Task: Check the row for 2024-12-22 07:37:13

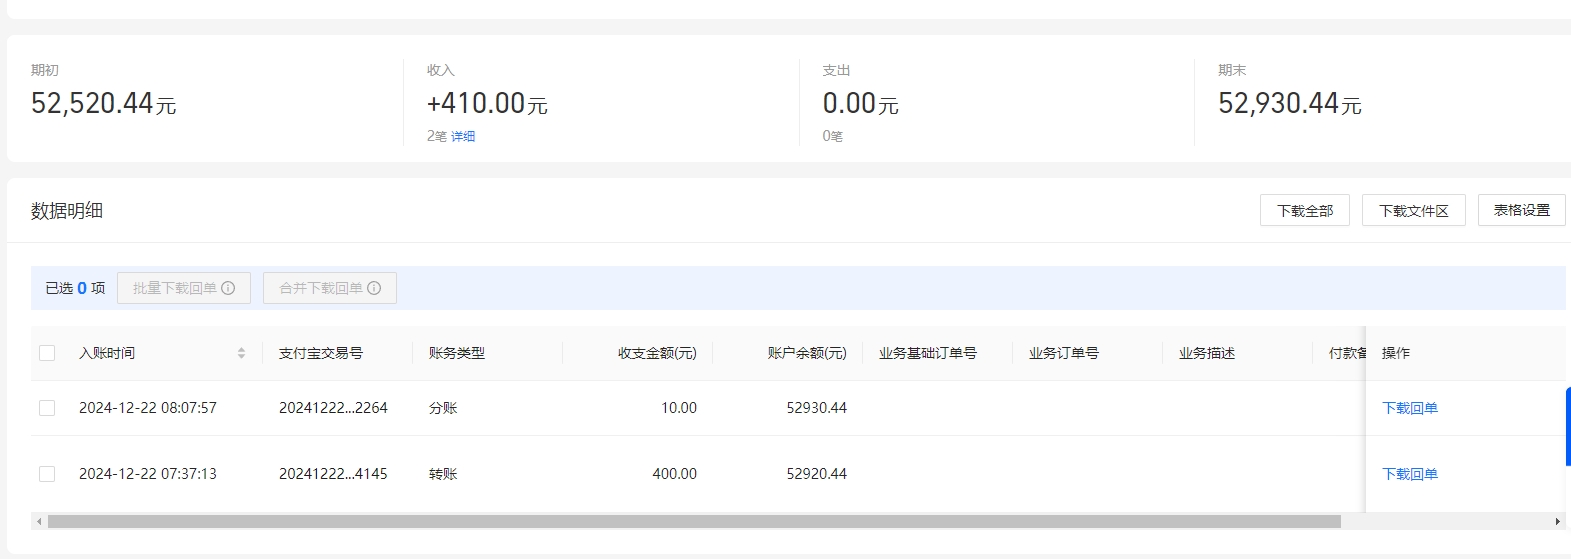Action: pos(47,474)
